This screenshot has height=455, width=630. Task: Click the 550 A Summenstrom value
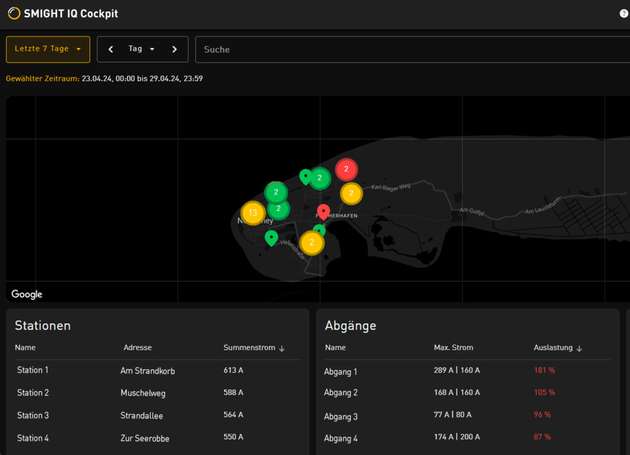233,437
